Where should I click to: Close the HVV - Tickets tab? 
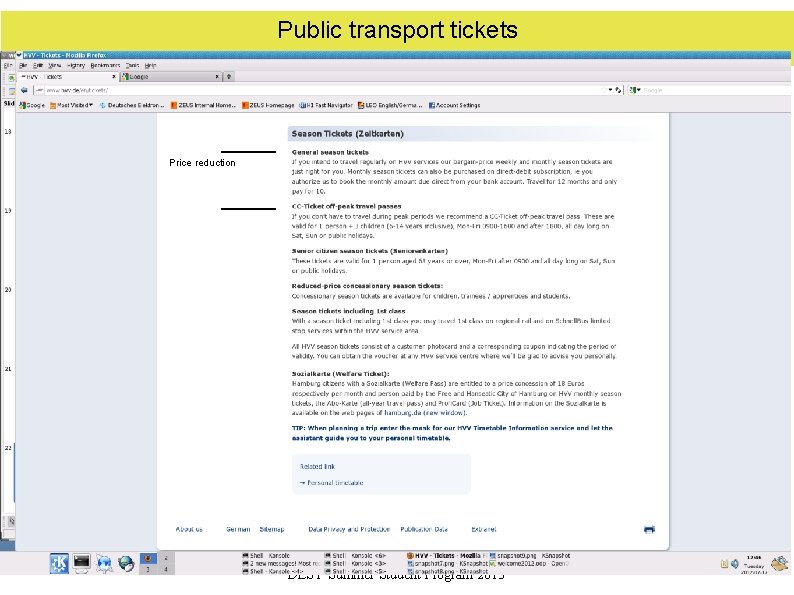[x=114, y=76]
